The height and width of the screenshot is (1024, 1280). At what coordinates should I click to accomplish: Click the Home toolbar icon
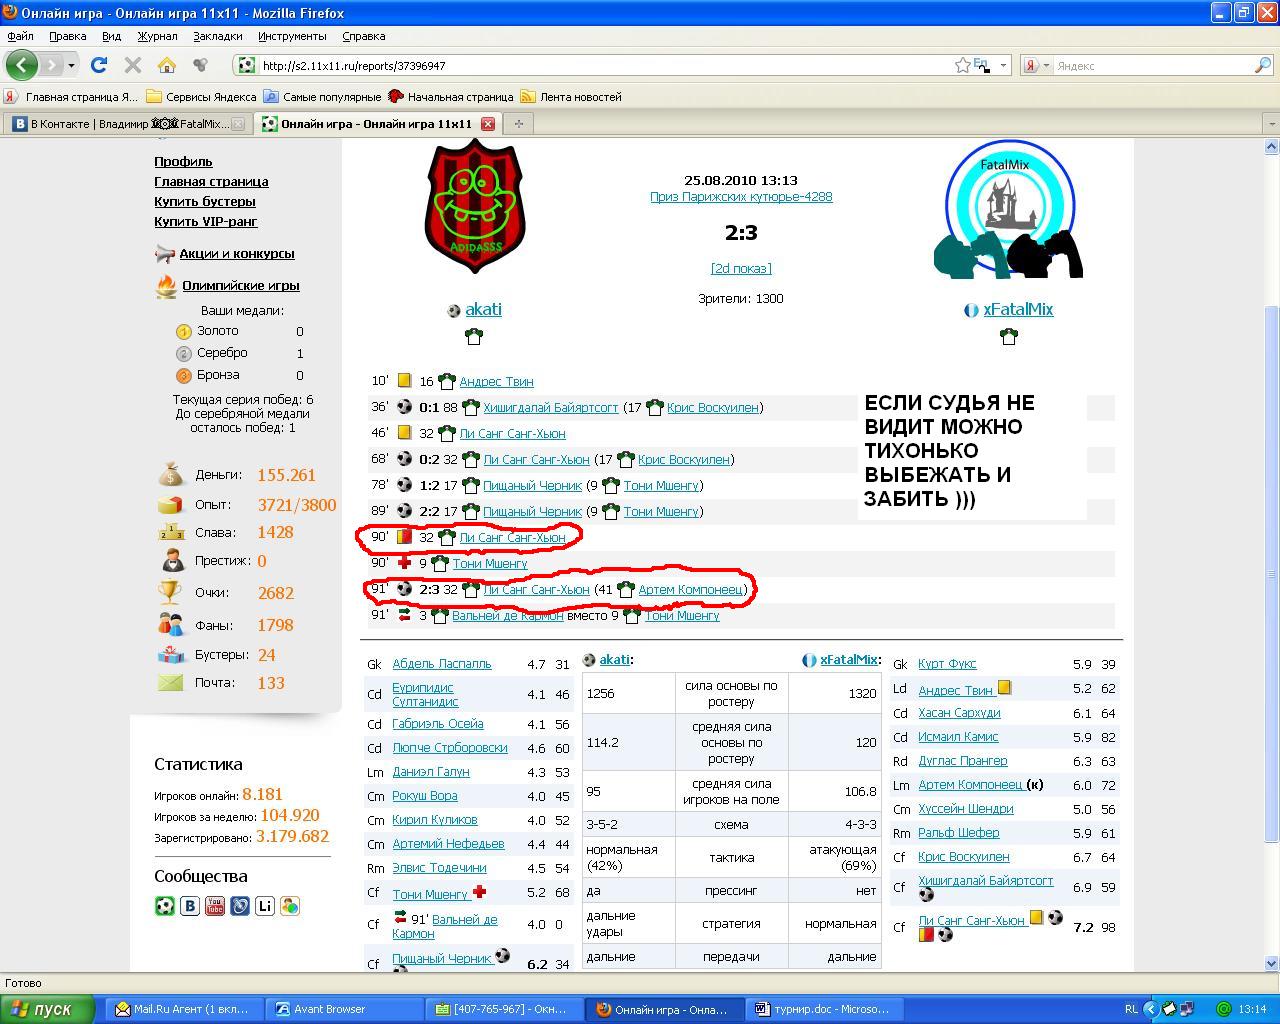167,65
